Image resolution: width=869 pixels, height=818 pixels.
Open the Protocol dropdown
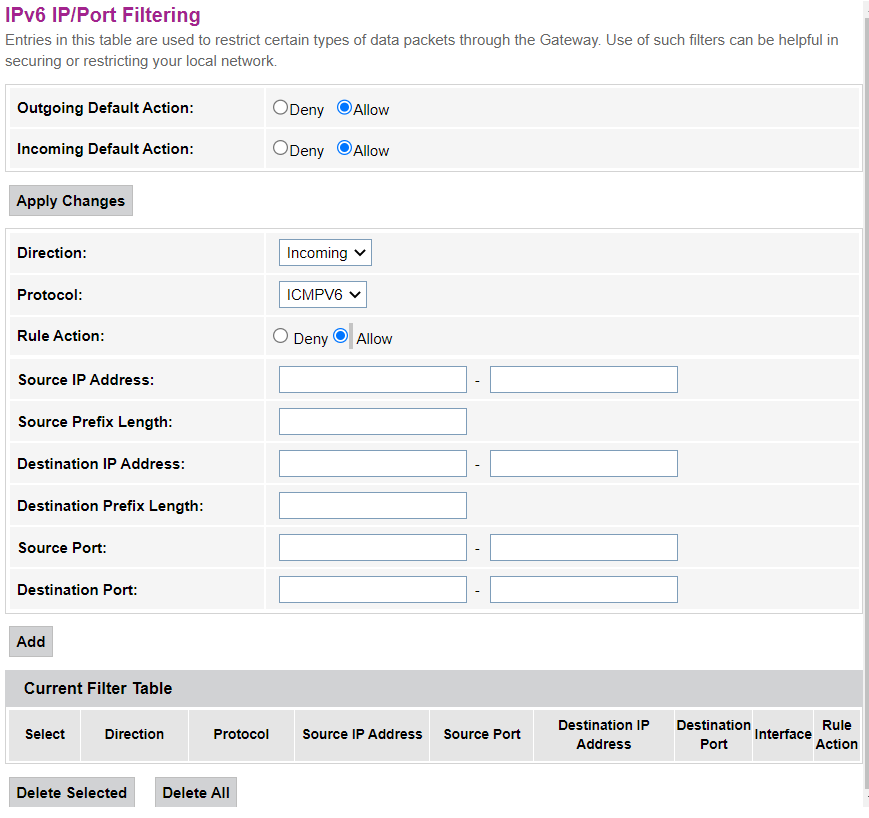[323, 294]
